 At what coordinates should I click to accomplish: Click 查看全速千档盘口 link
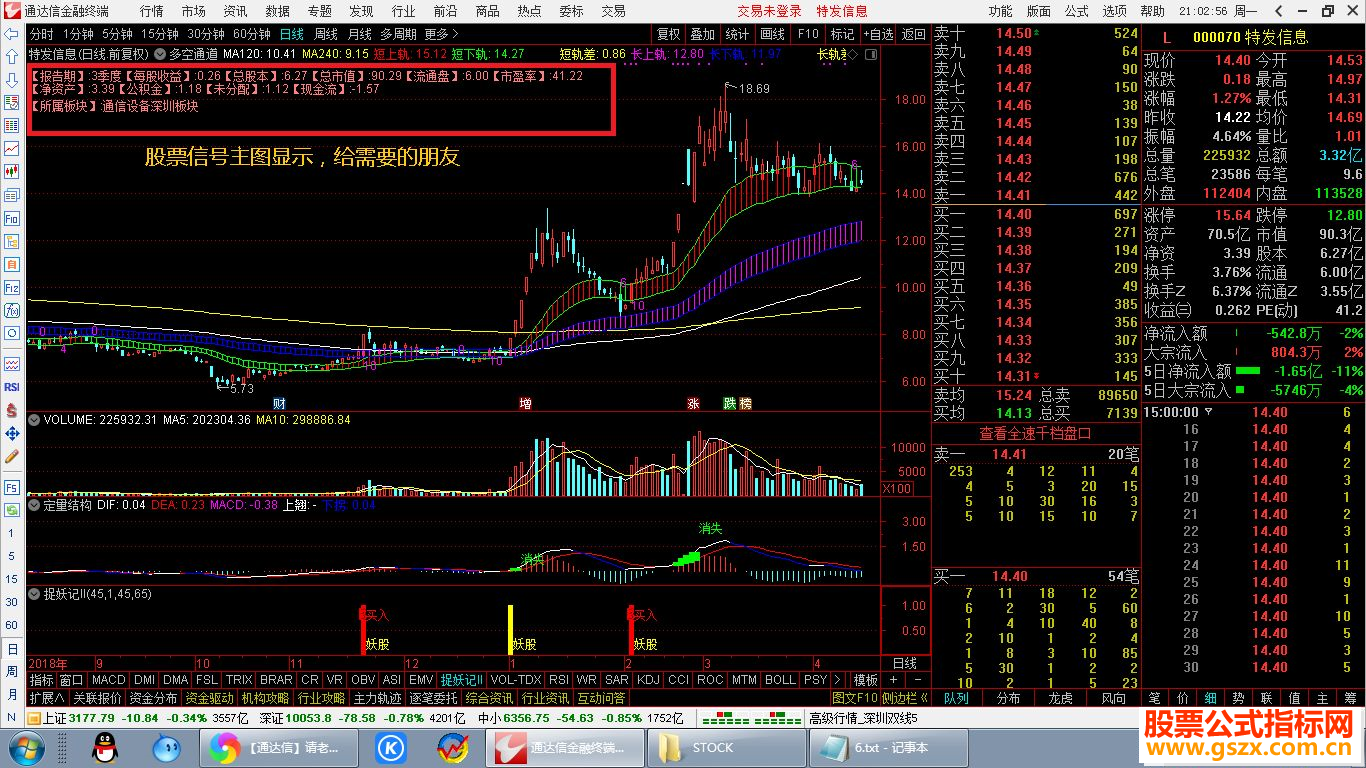point(1035,433)
